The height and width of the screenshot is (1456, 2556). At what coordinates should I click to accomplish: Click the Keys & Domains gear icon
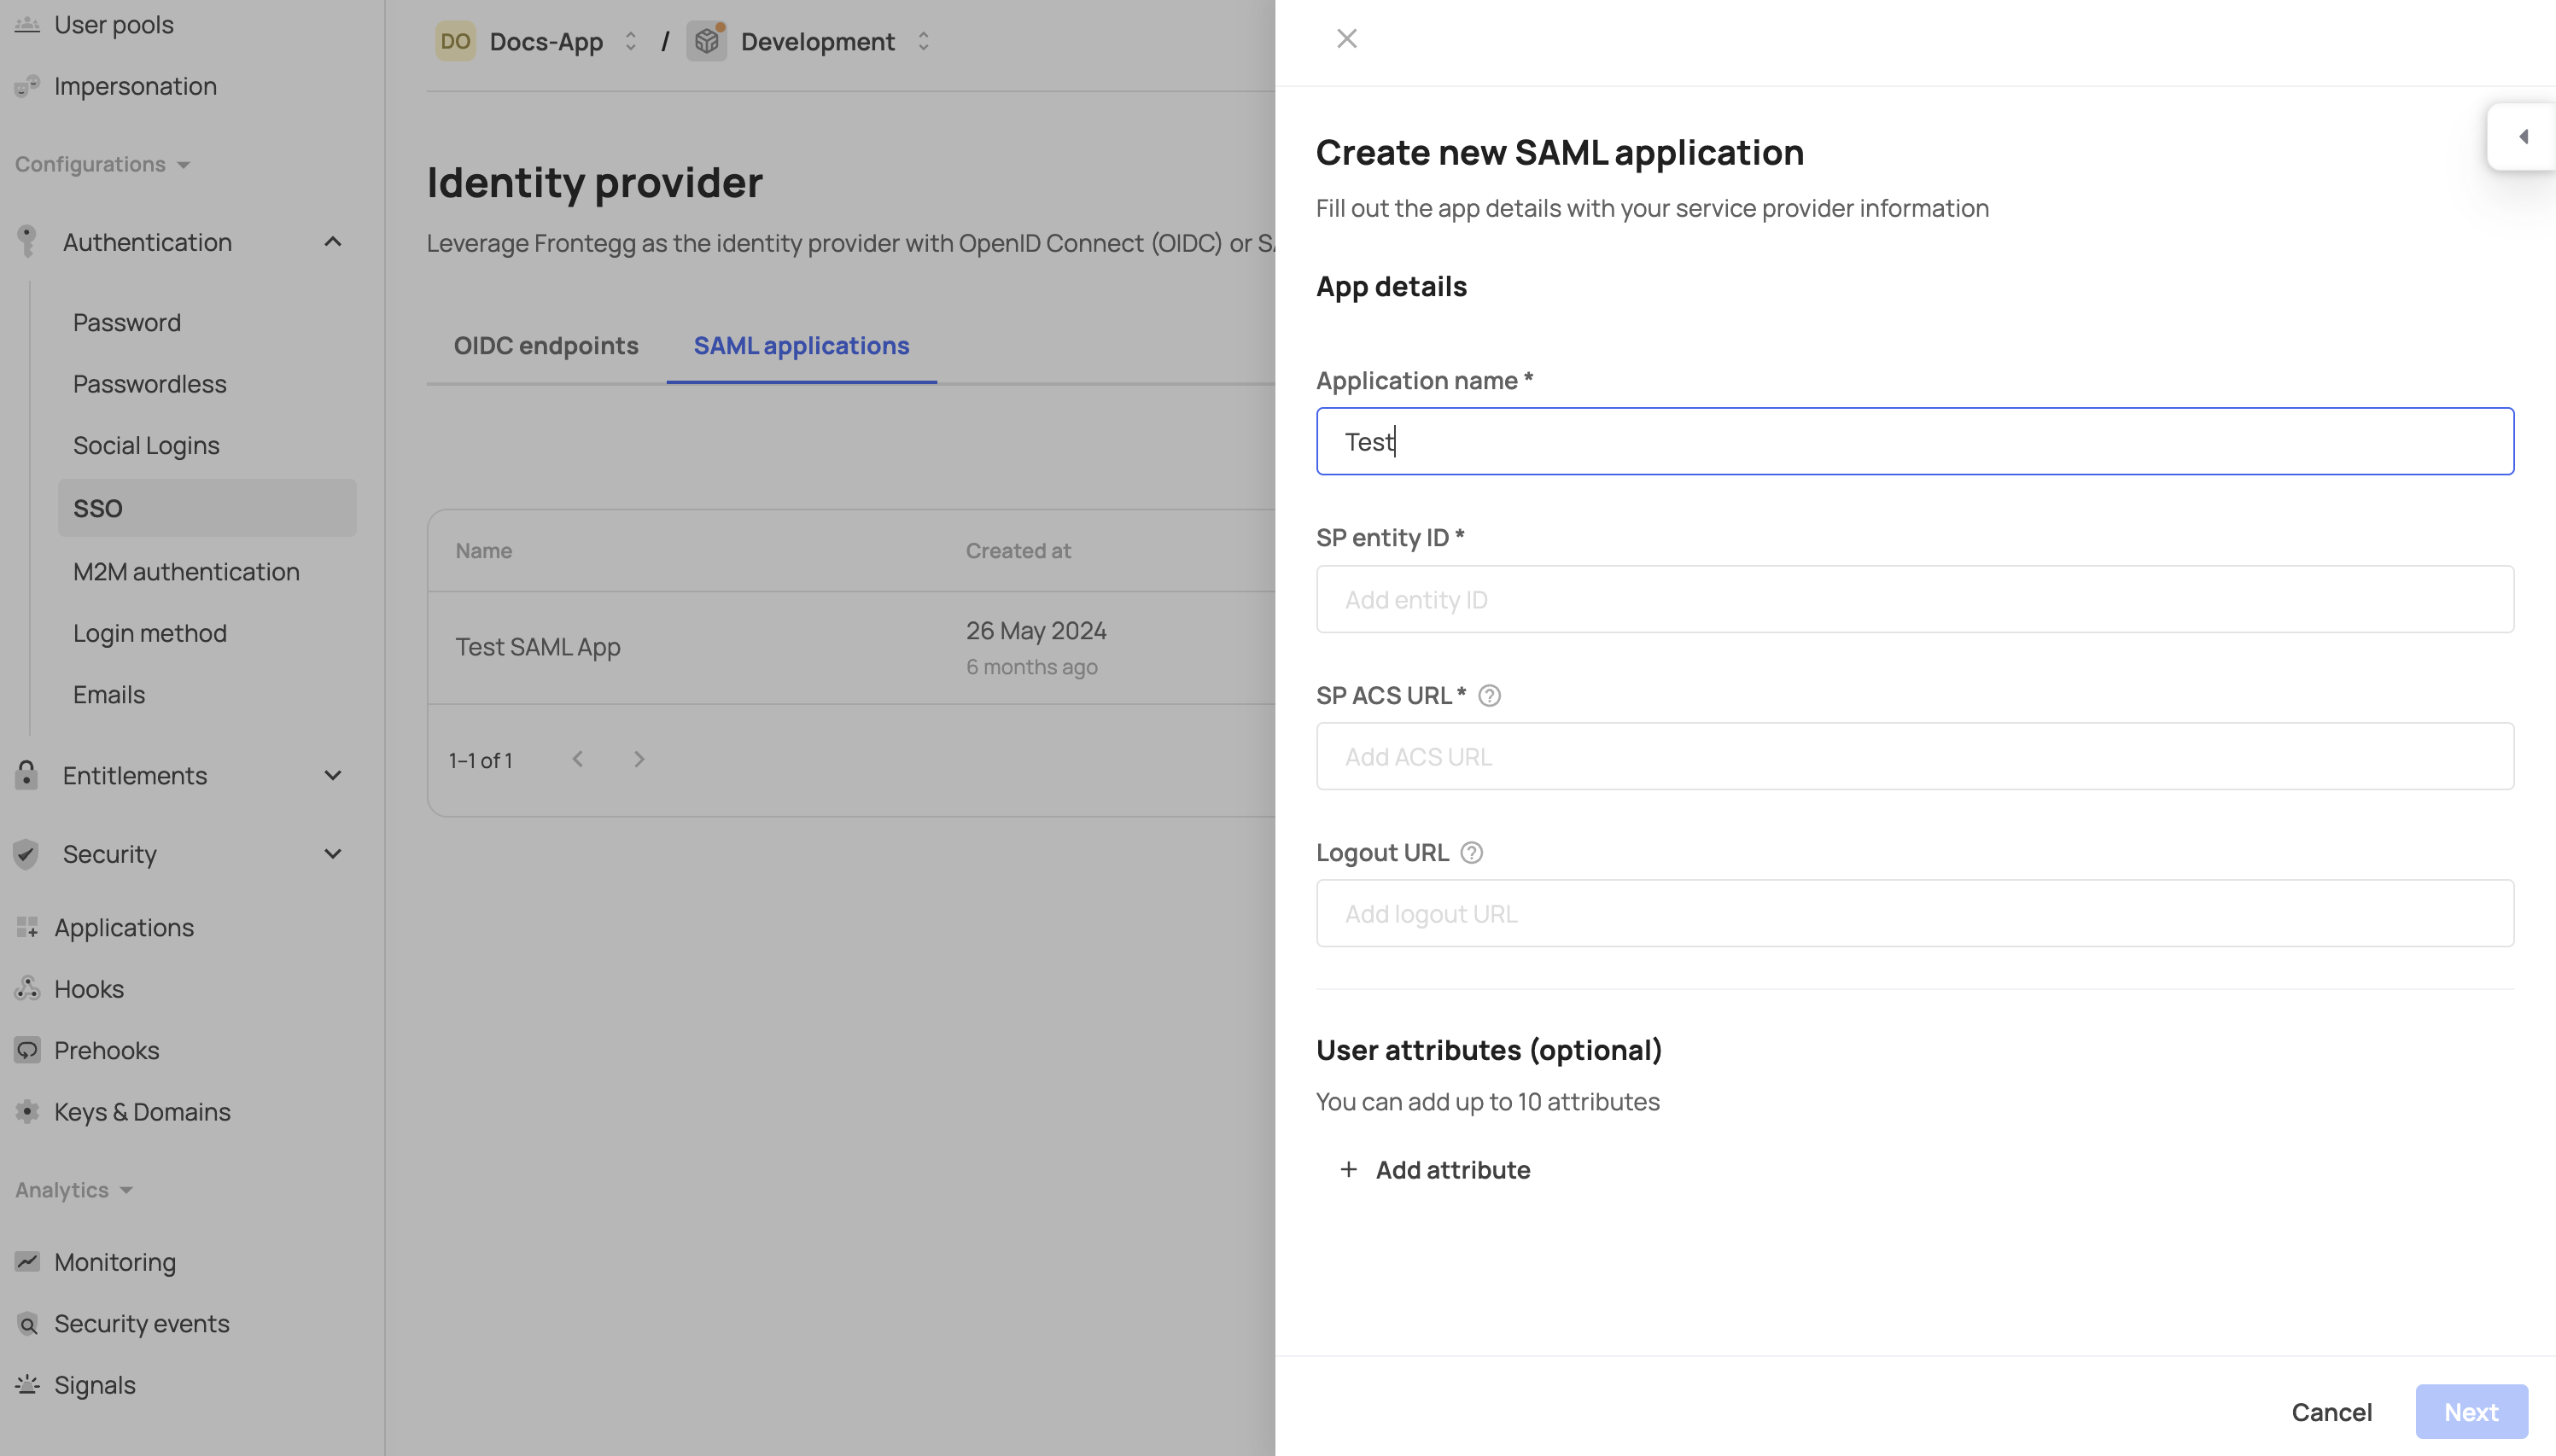point(27,1111)
